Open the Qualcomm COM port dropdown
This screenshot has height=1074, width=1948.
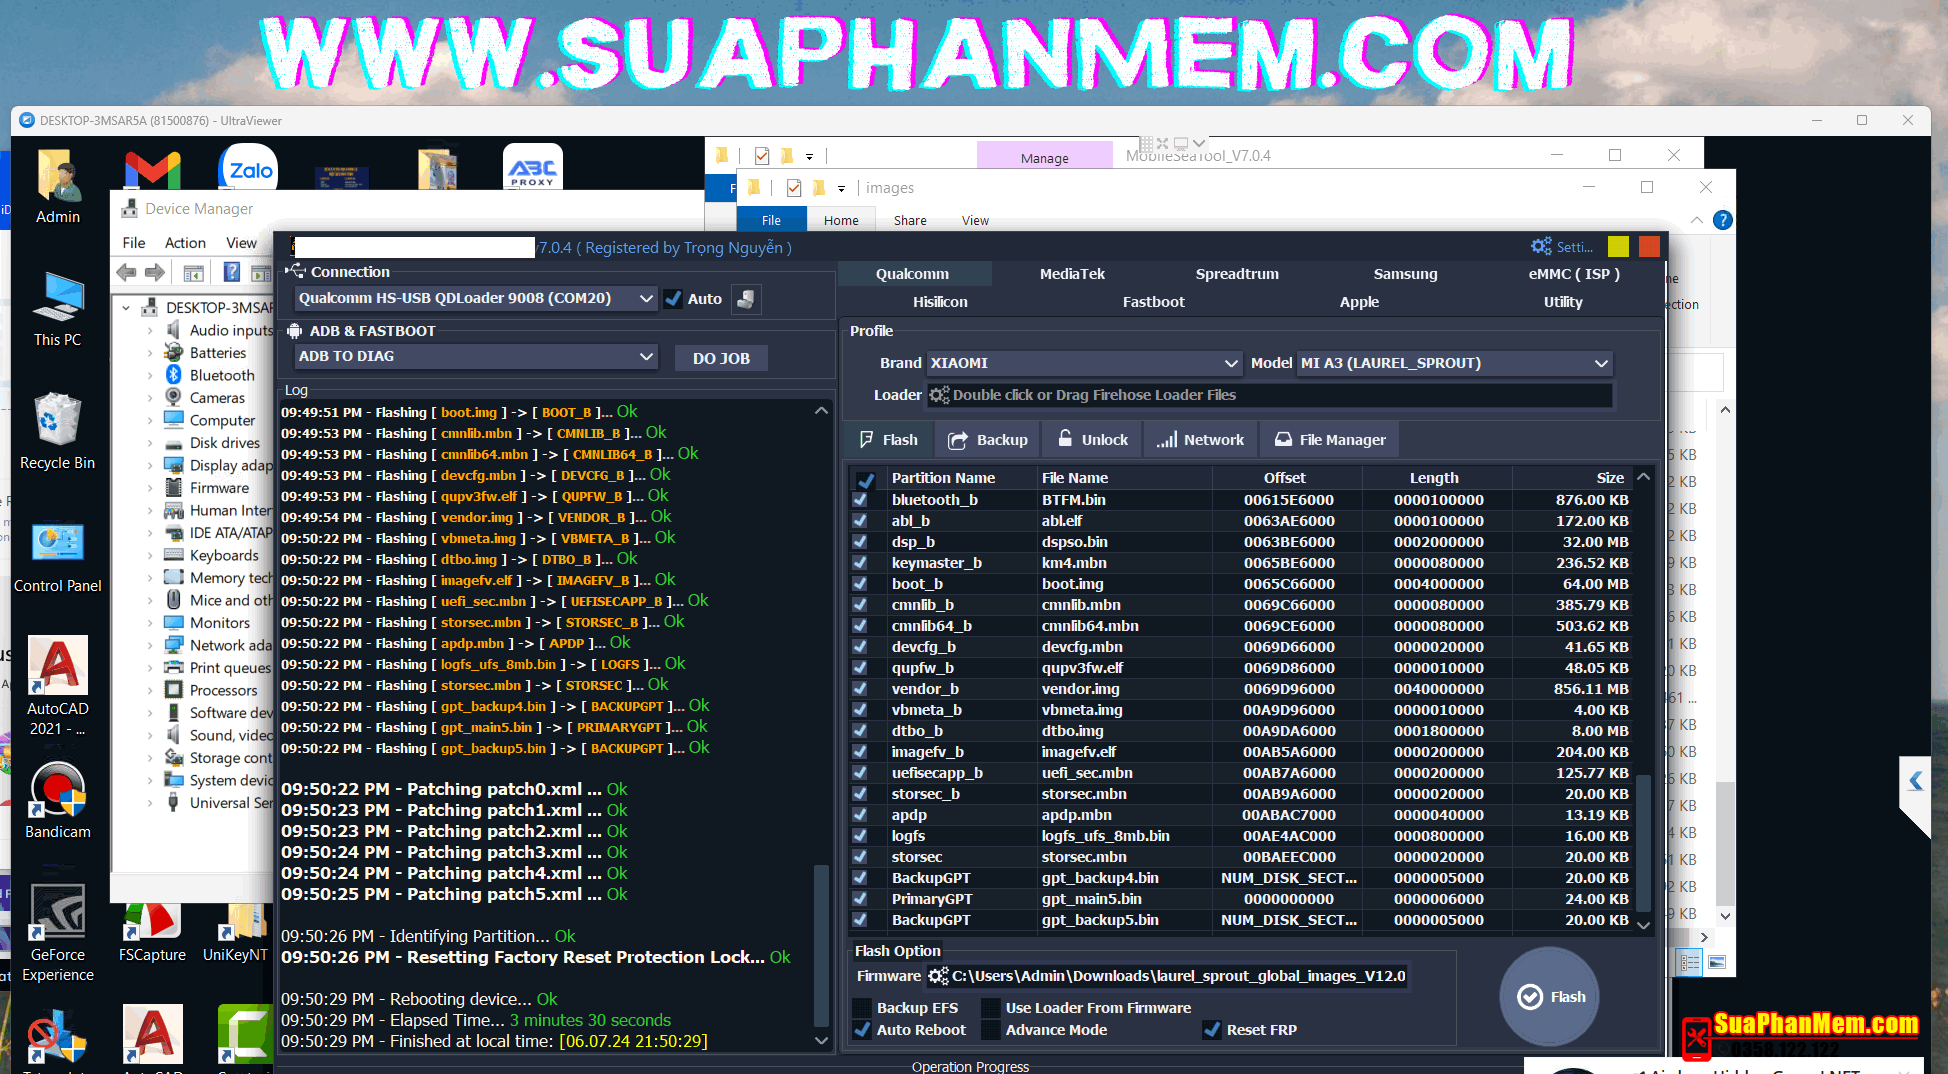476,298
